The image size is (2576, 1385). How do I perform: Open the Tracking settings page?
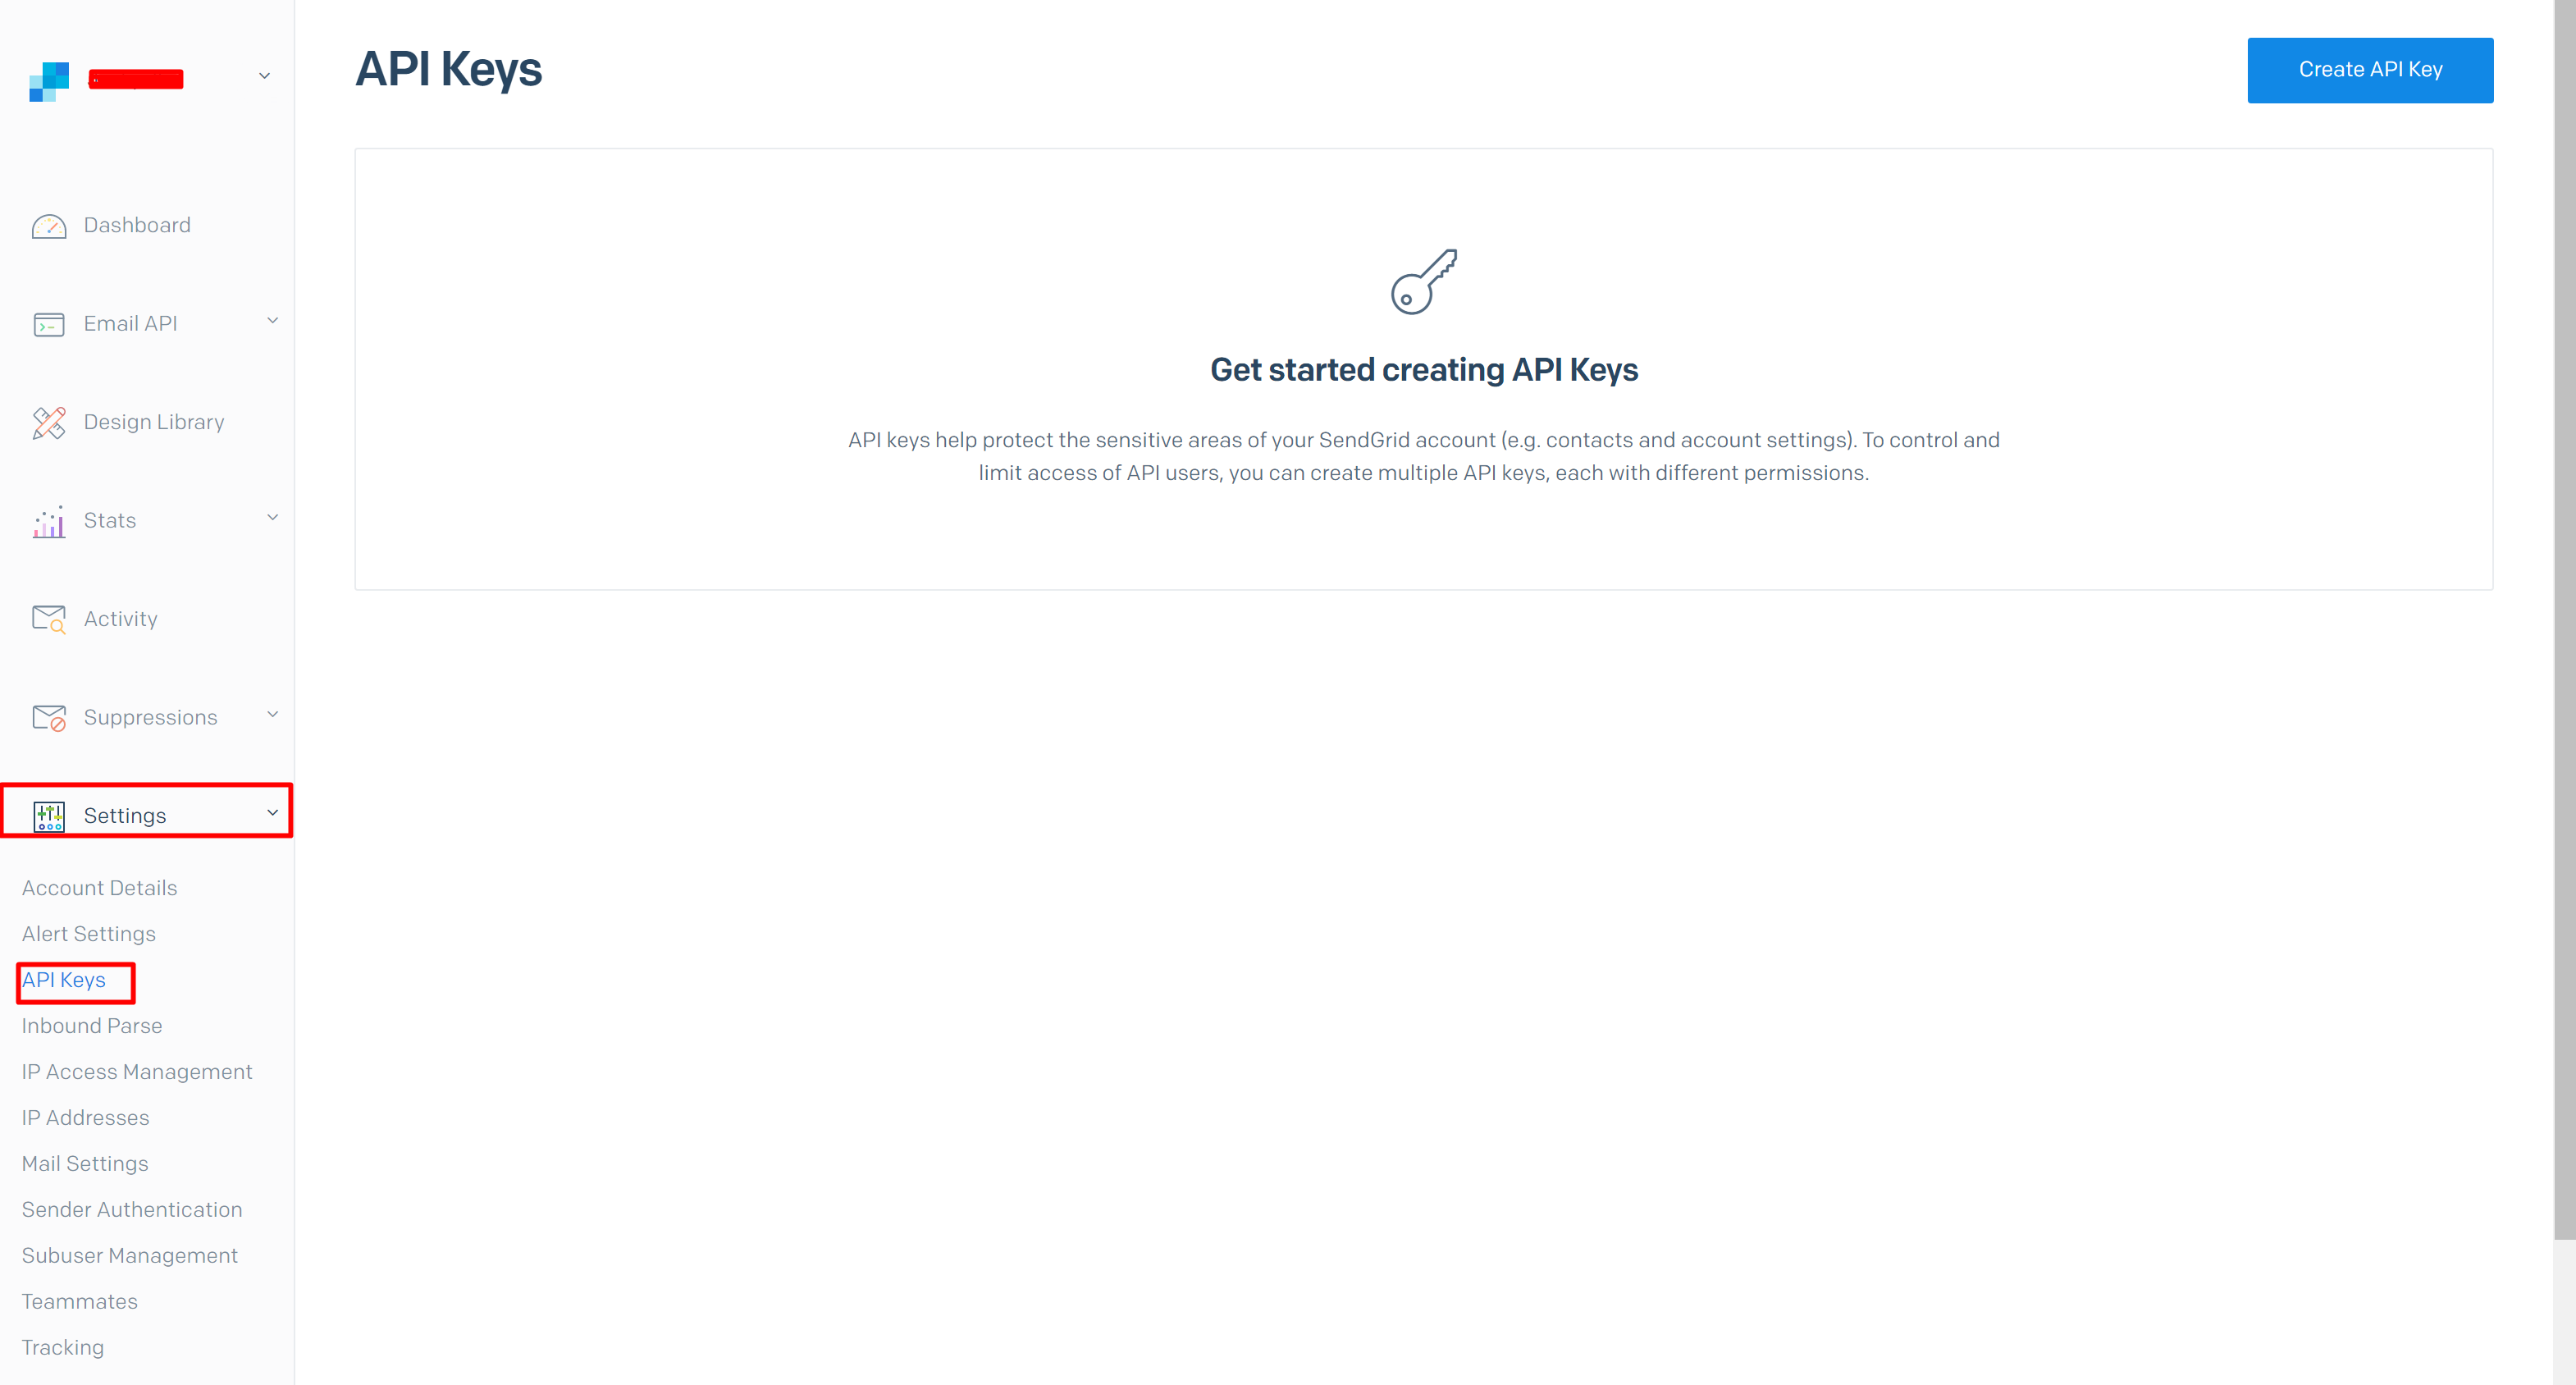point(62,1346)
